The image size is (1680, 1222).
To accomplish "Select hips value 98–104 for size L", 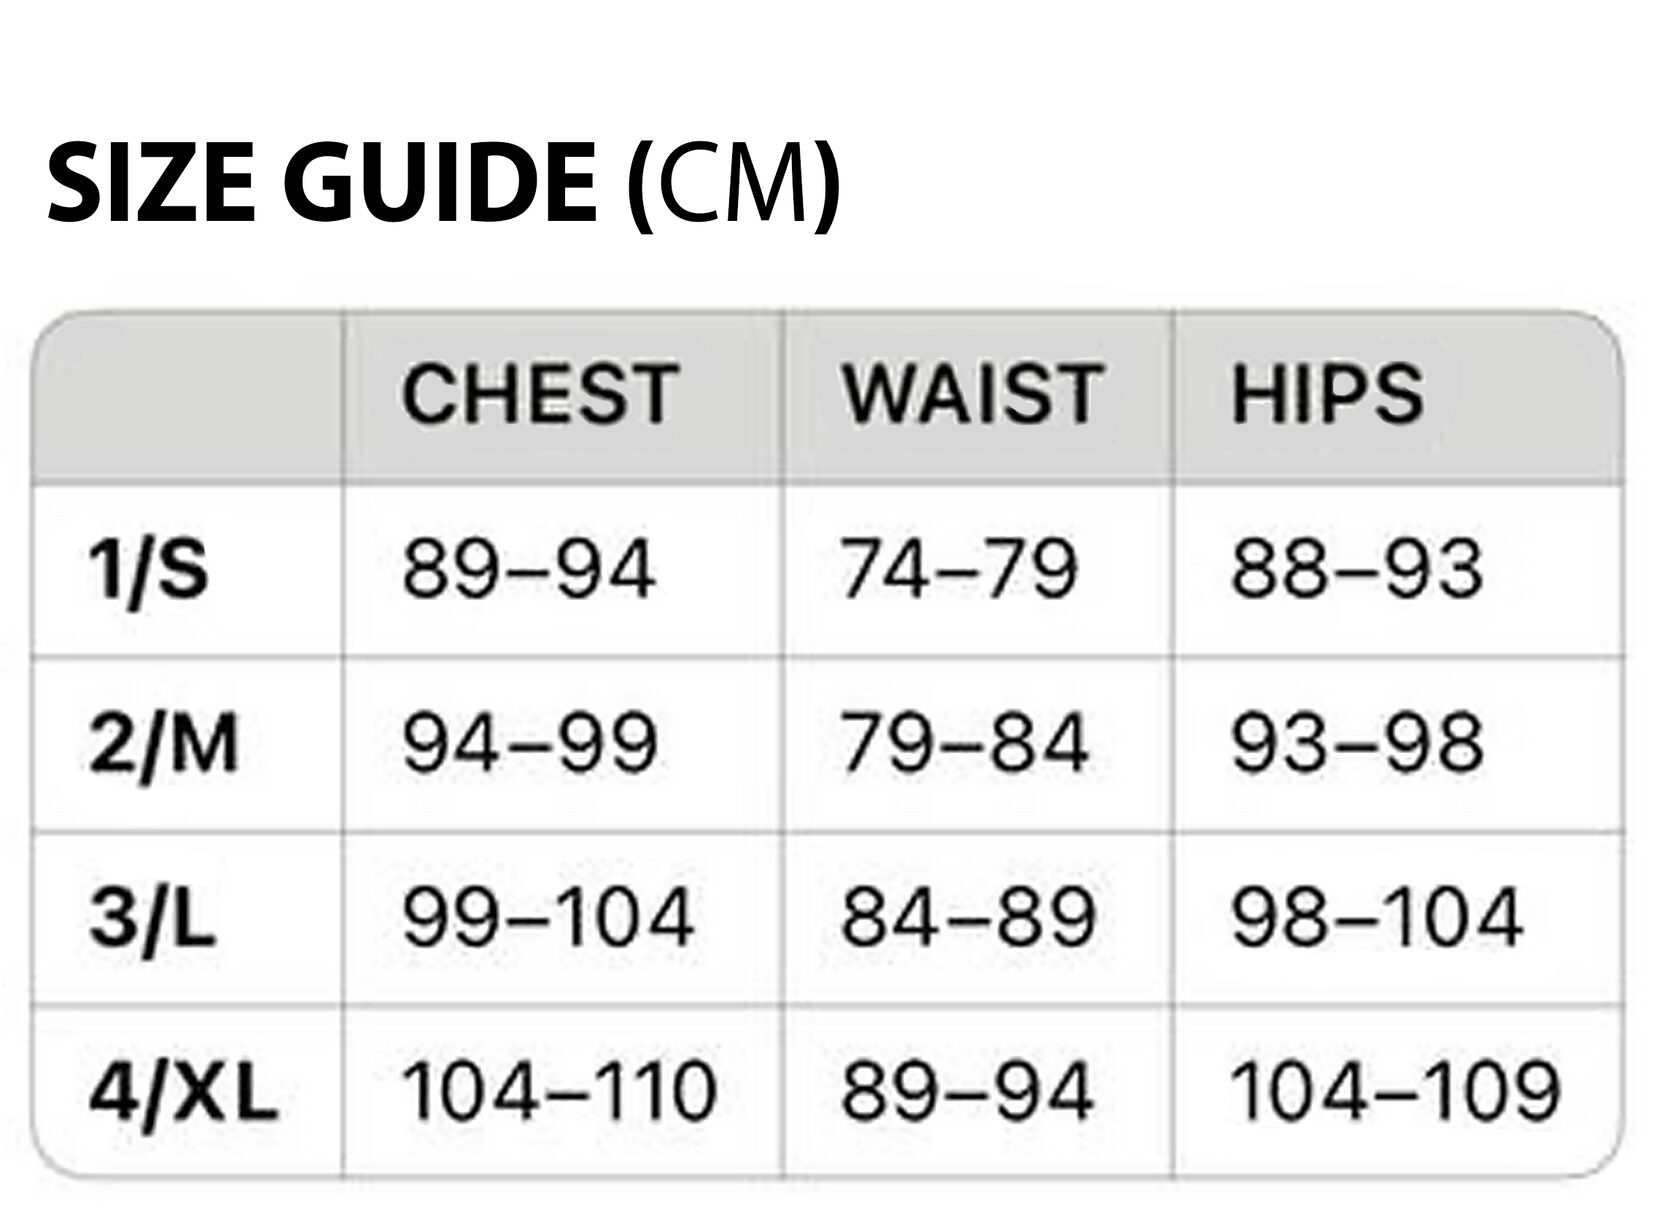I will coord(1378,917).
